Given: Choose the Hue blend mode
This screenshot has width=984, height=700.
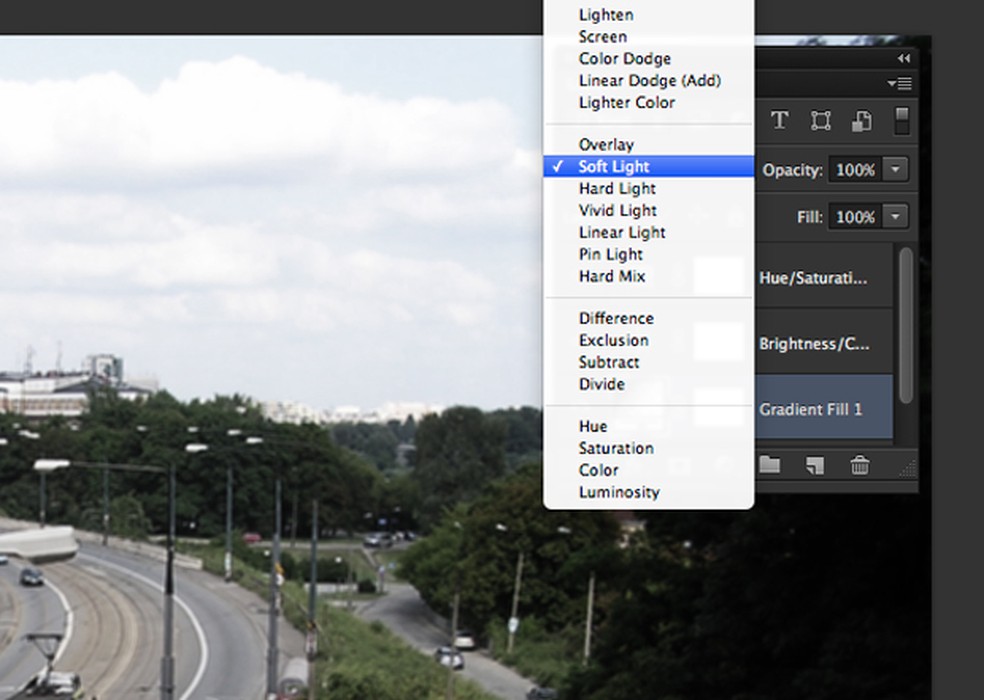Looking at the screenshot, I should (649, 427).
